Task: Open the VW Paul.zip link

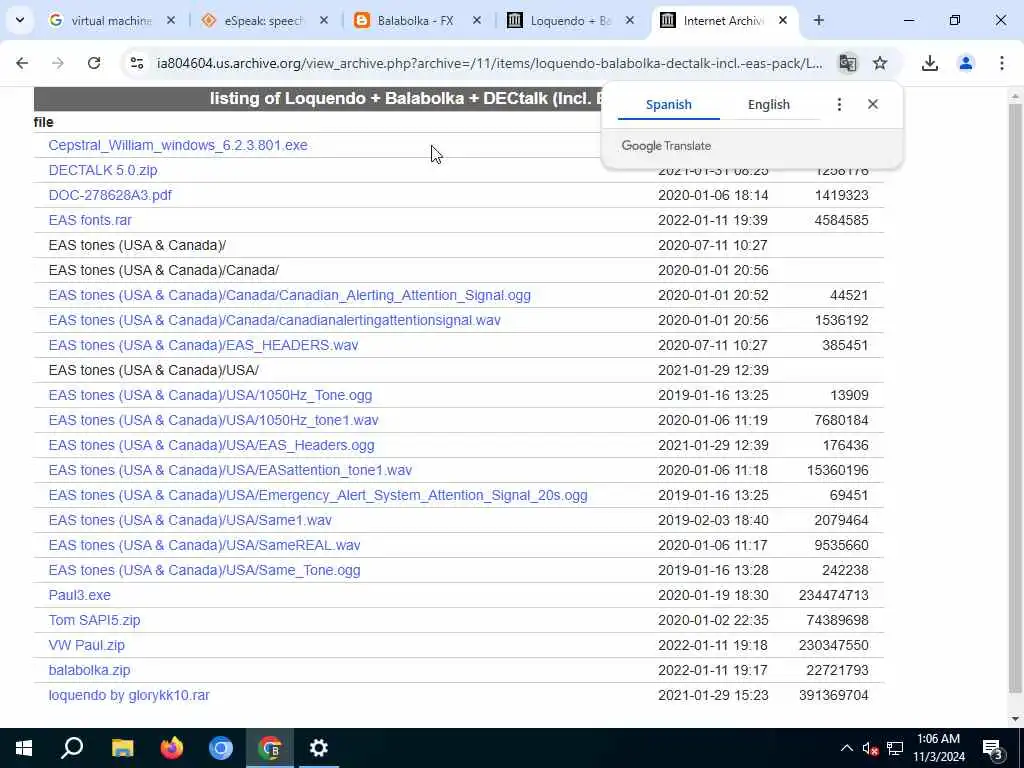Action: 86,645
